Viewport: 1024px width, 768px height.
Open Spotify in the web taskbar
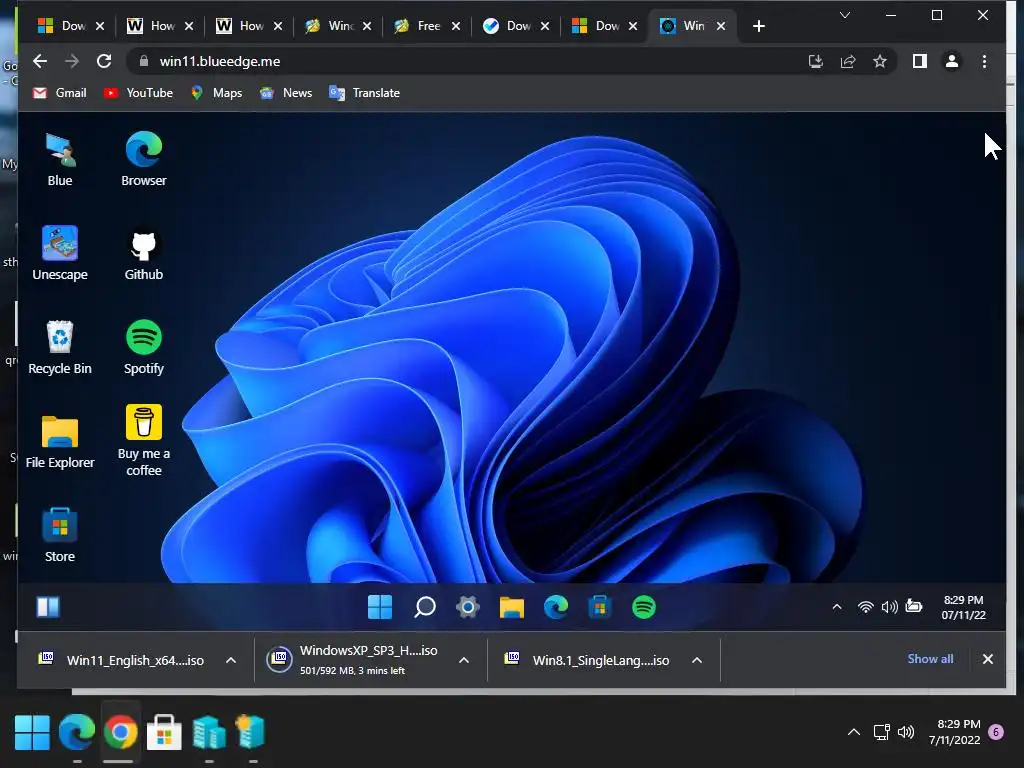[x=644, y=607]
